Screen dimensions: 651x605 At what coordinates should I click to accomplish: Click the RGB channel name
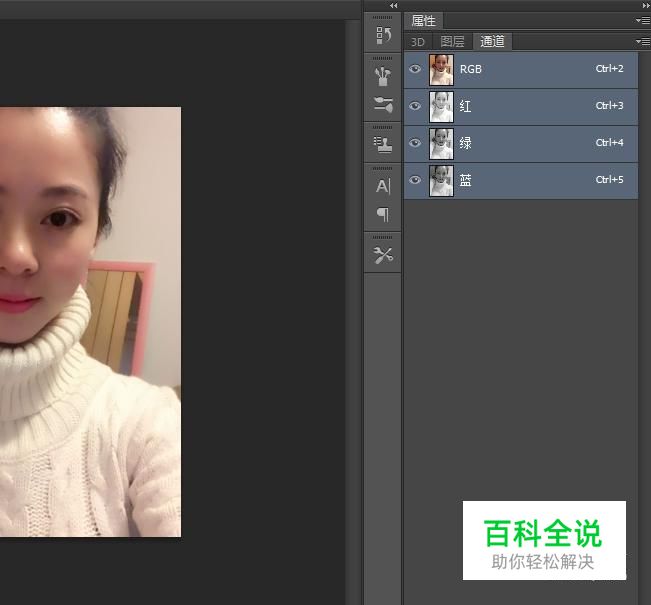tap(471, 69)
